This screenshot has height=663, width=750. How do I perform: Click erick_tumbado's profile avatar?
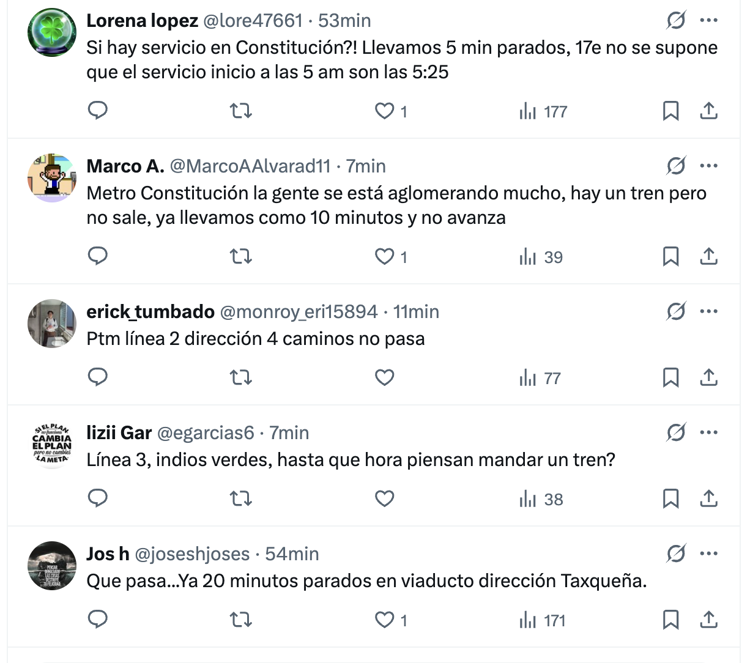(x=52, y=324)
